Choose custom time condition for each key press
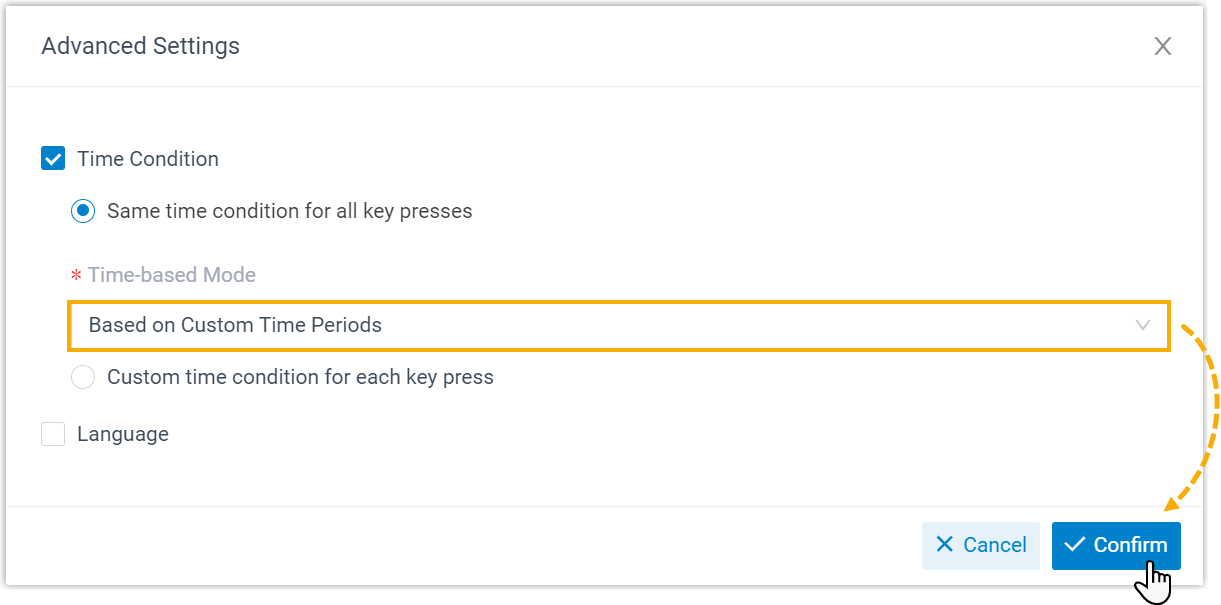 click(83, 377)
